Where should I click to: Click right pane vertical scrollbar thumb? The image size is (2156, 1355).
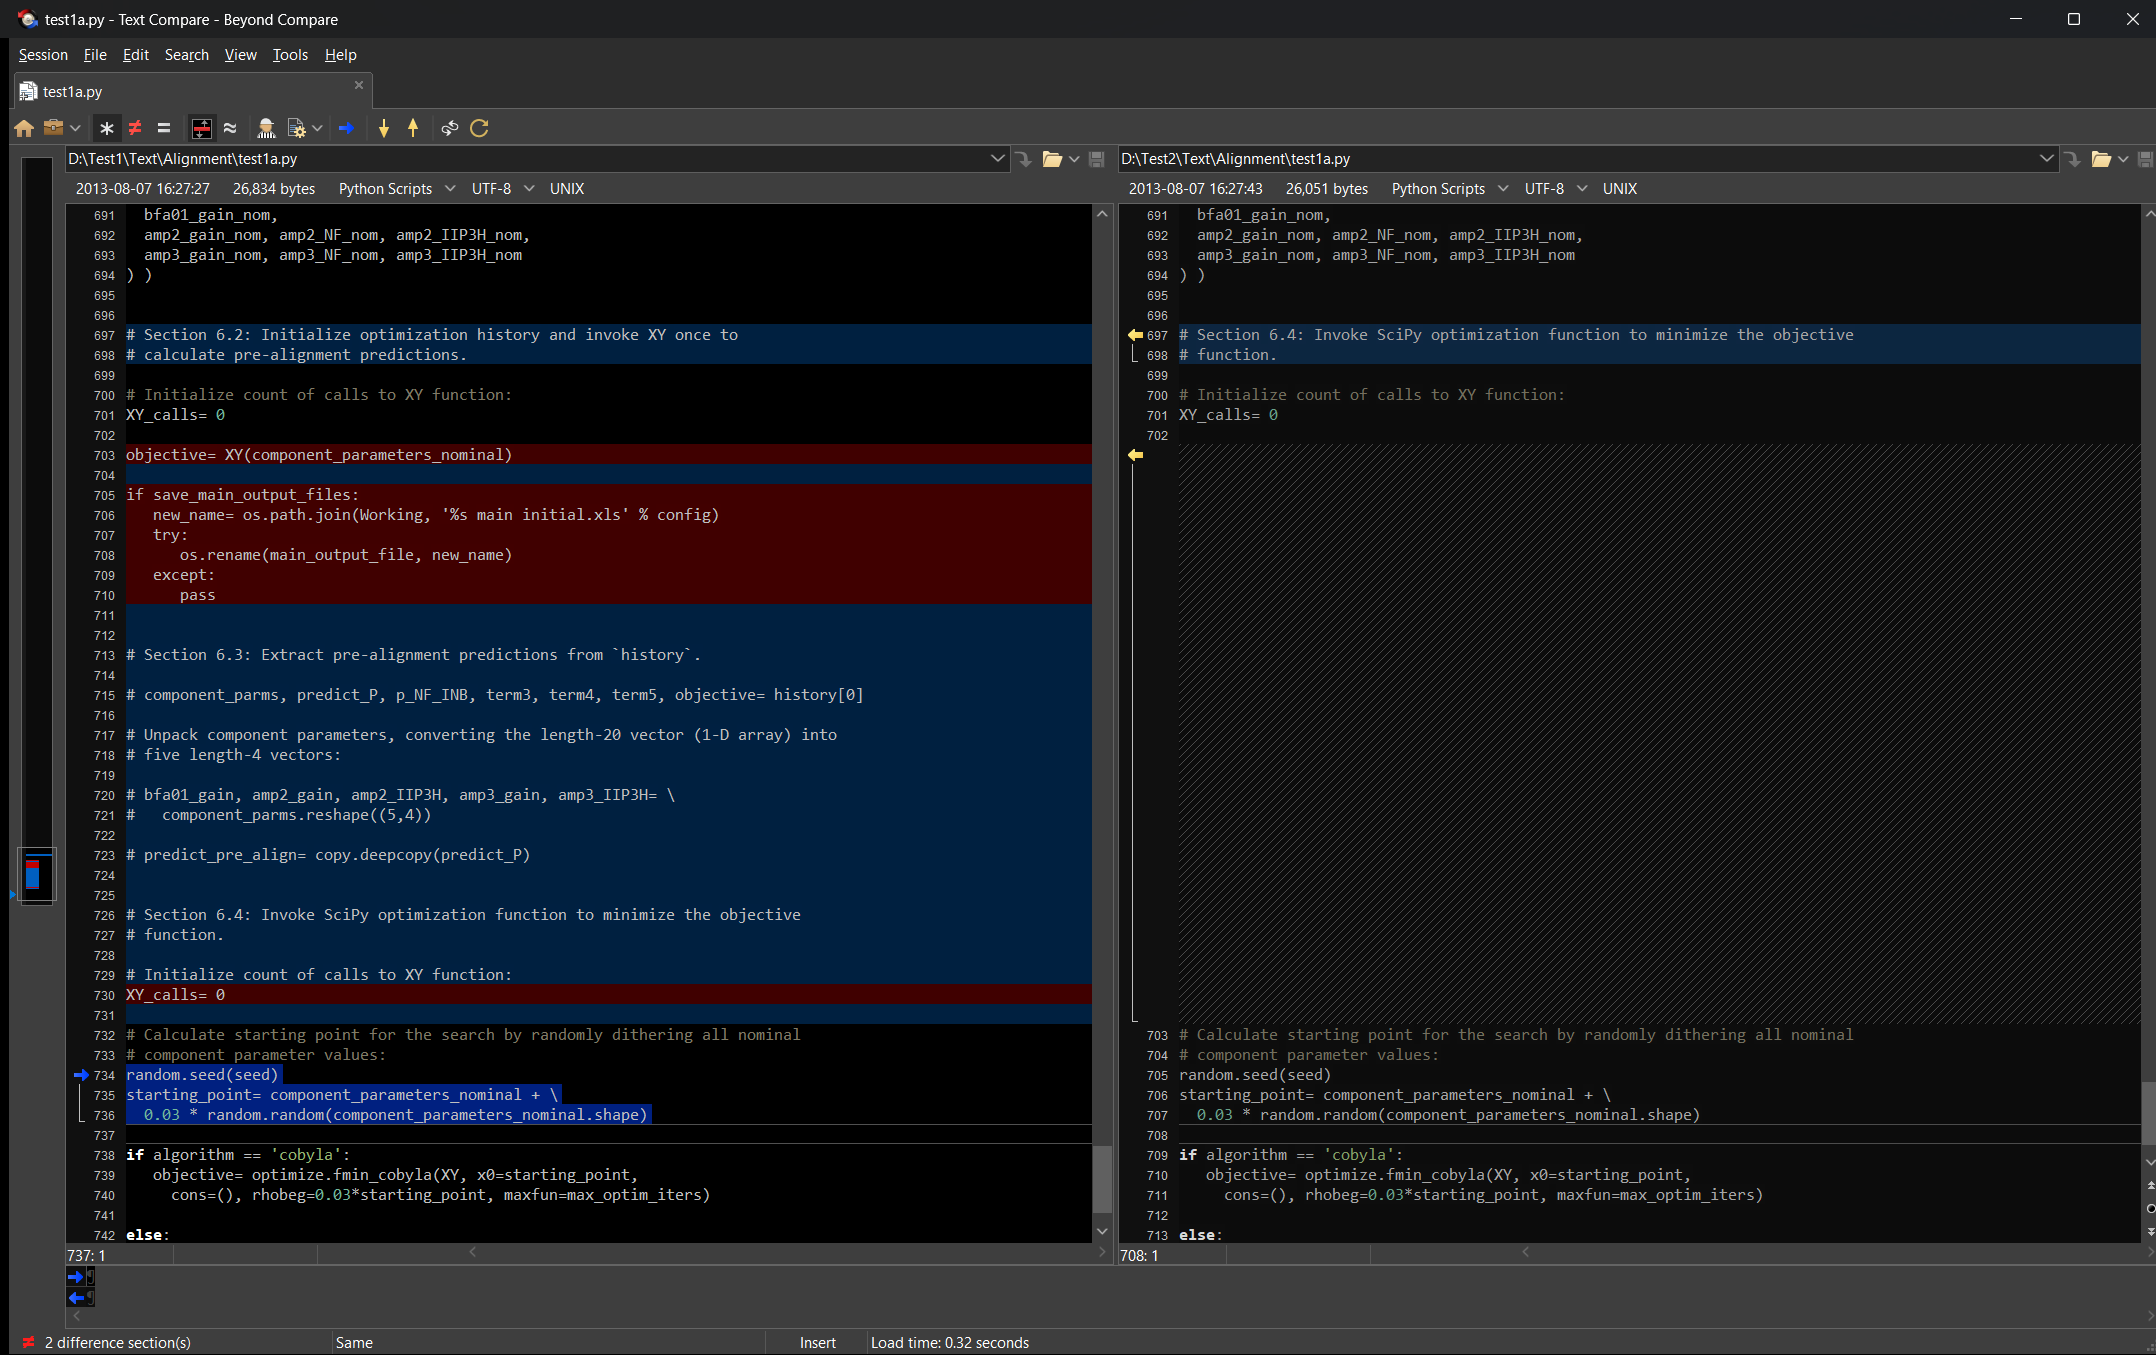click(x=2149, y=1113)
